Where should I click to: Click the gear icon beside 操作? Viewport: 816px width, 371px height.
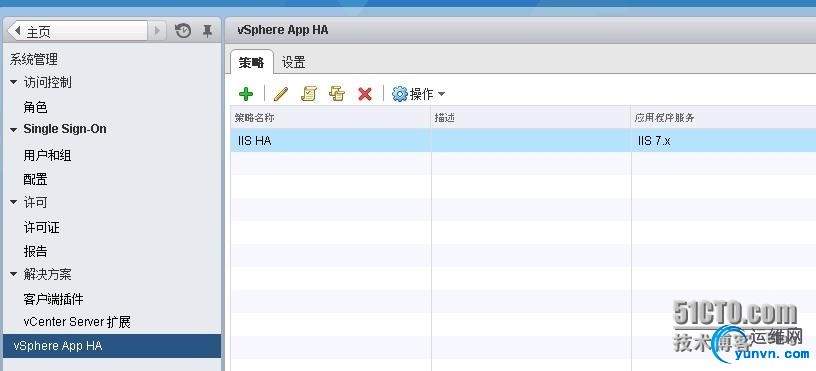pyautogui.click(x=399, y=94)
